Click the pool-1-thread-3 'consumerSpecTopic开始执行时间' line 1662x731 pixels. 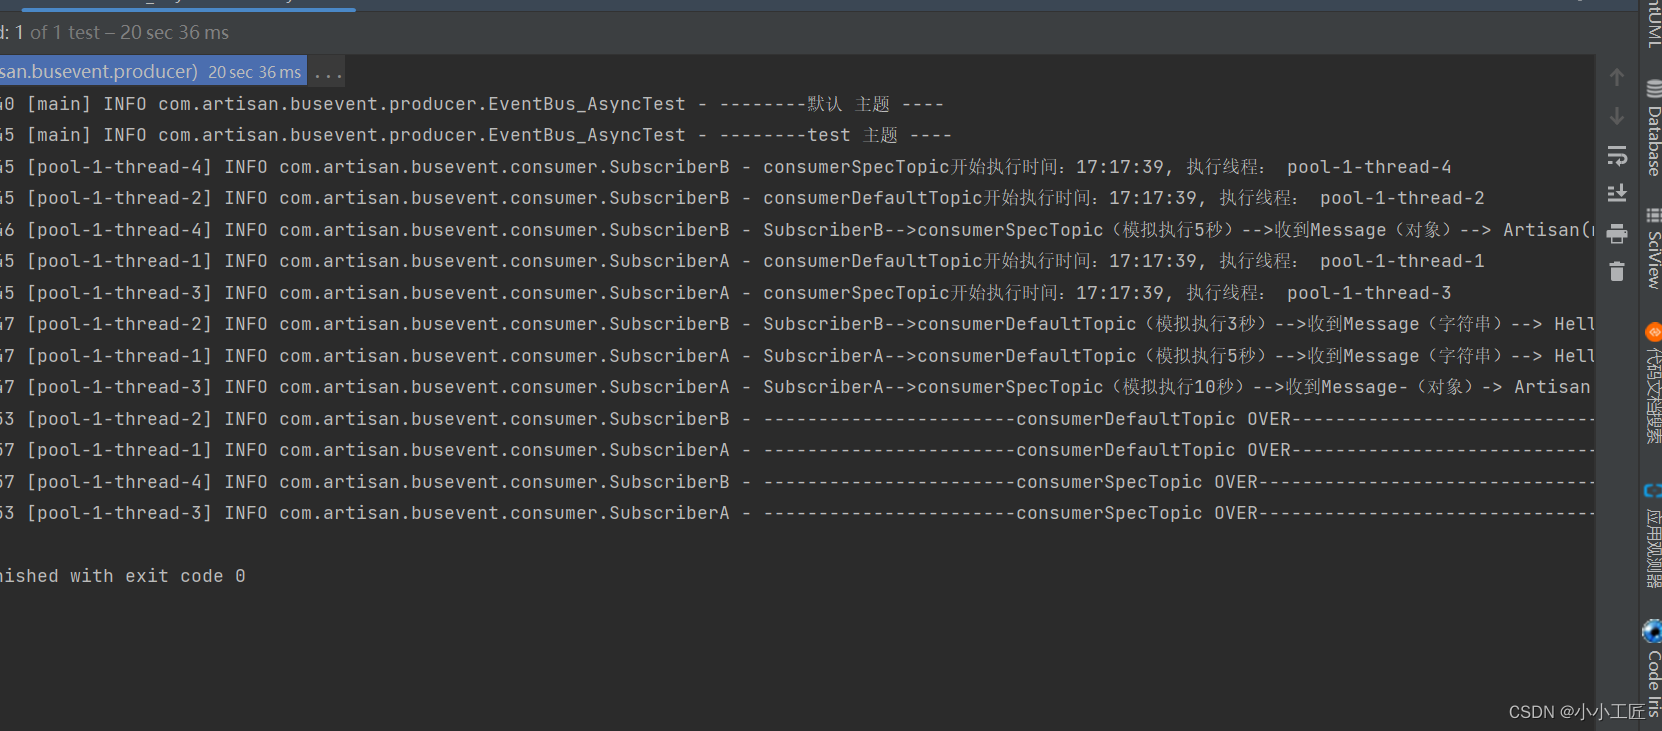coord(726,293)
